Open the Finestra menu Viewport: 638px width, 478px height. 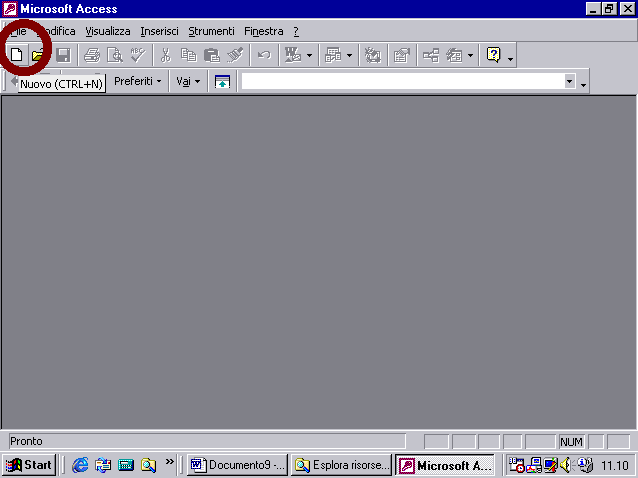pyautogui.click(x=264, y=31)
